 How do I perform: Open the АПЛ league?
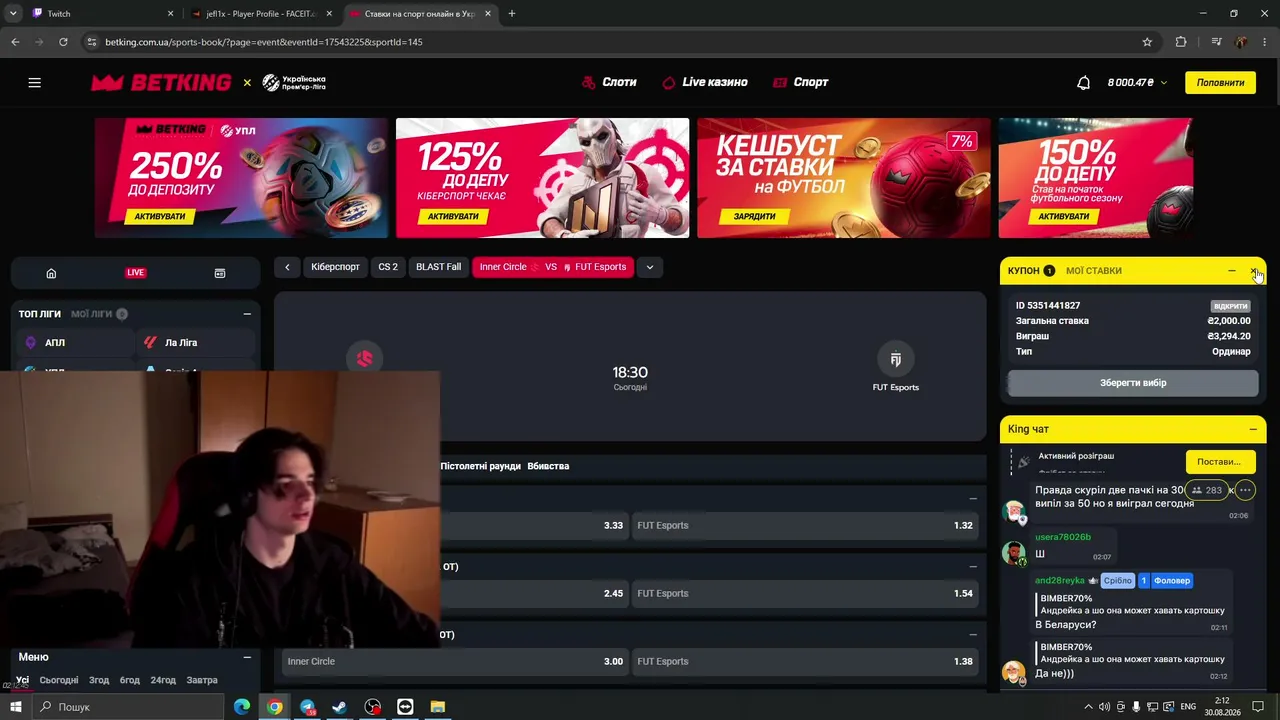pos(75,343)
